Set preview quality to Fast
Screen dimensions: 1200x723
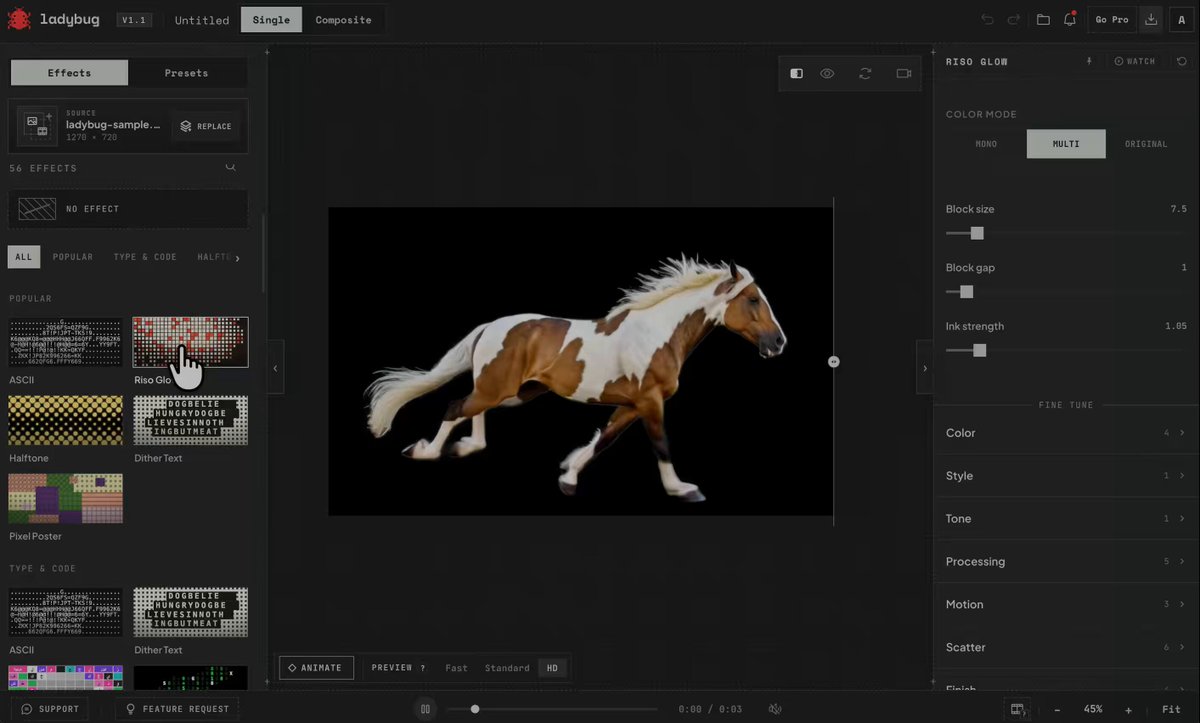click(456, 668)
